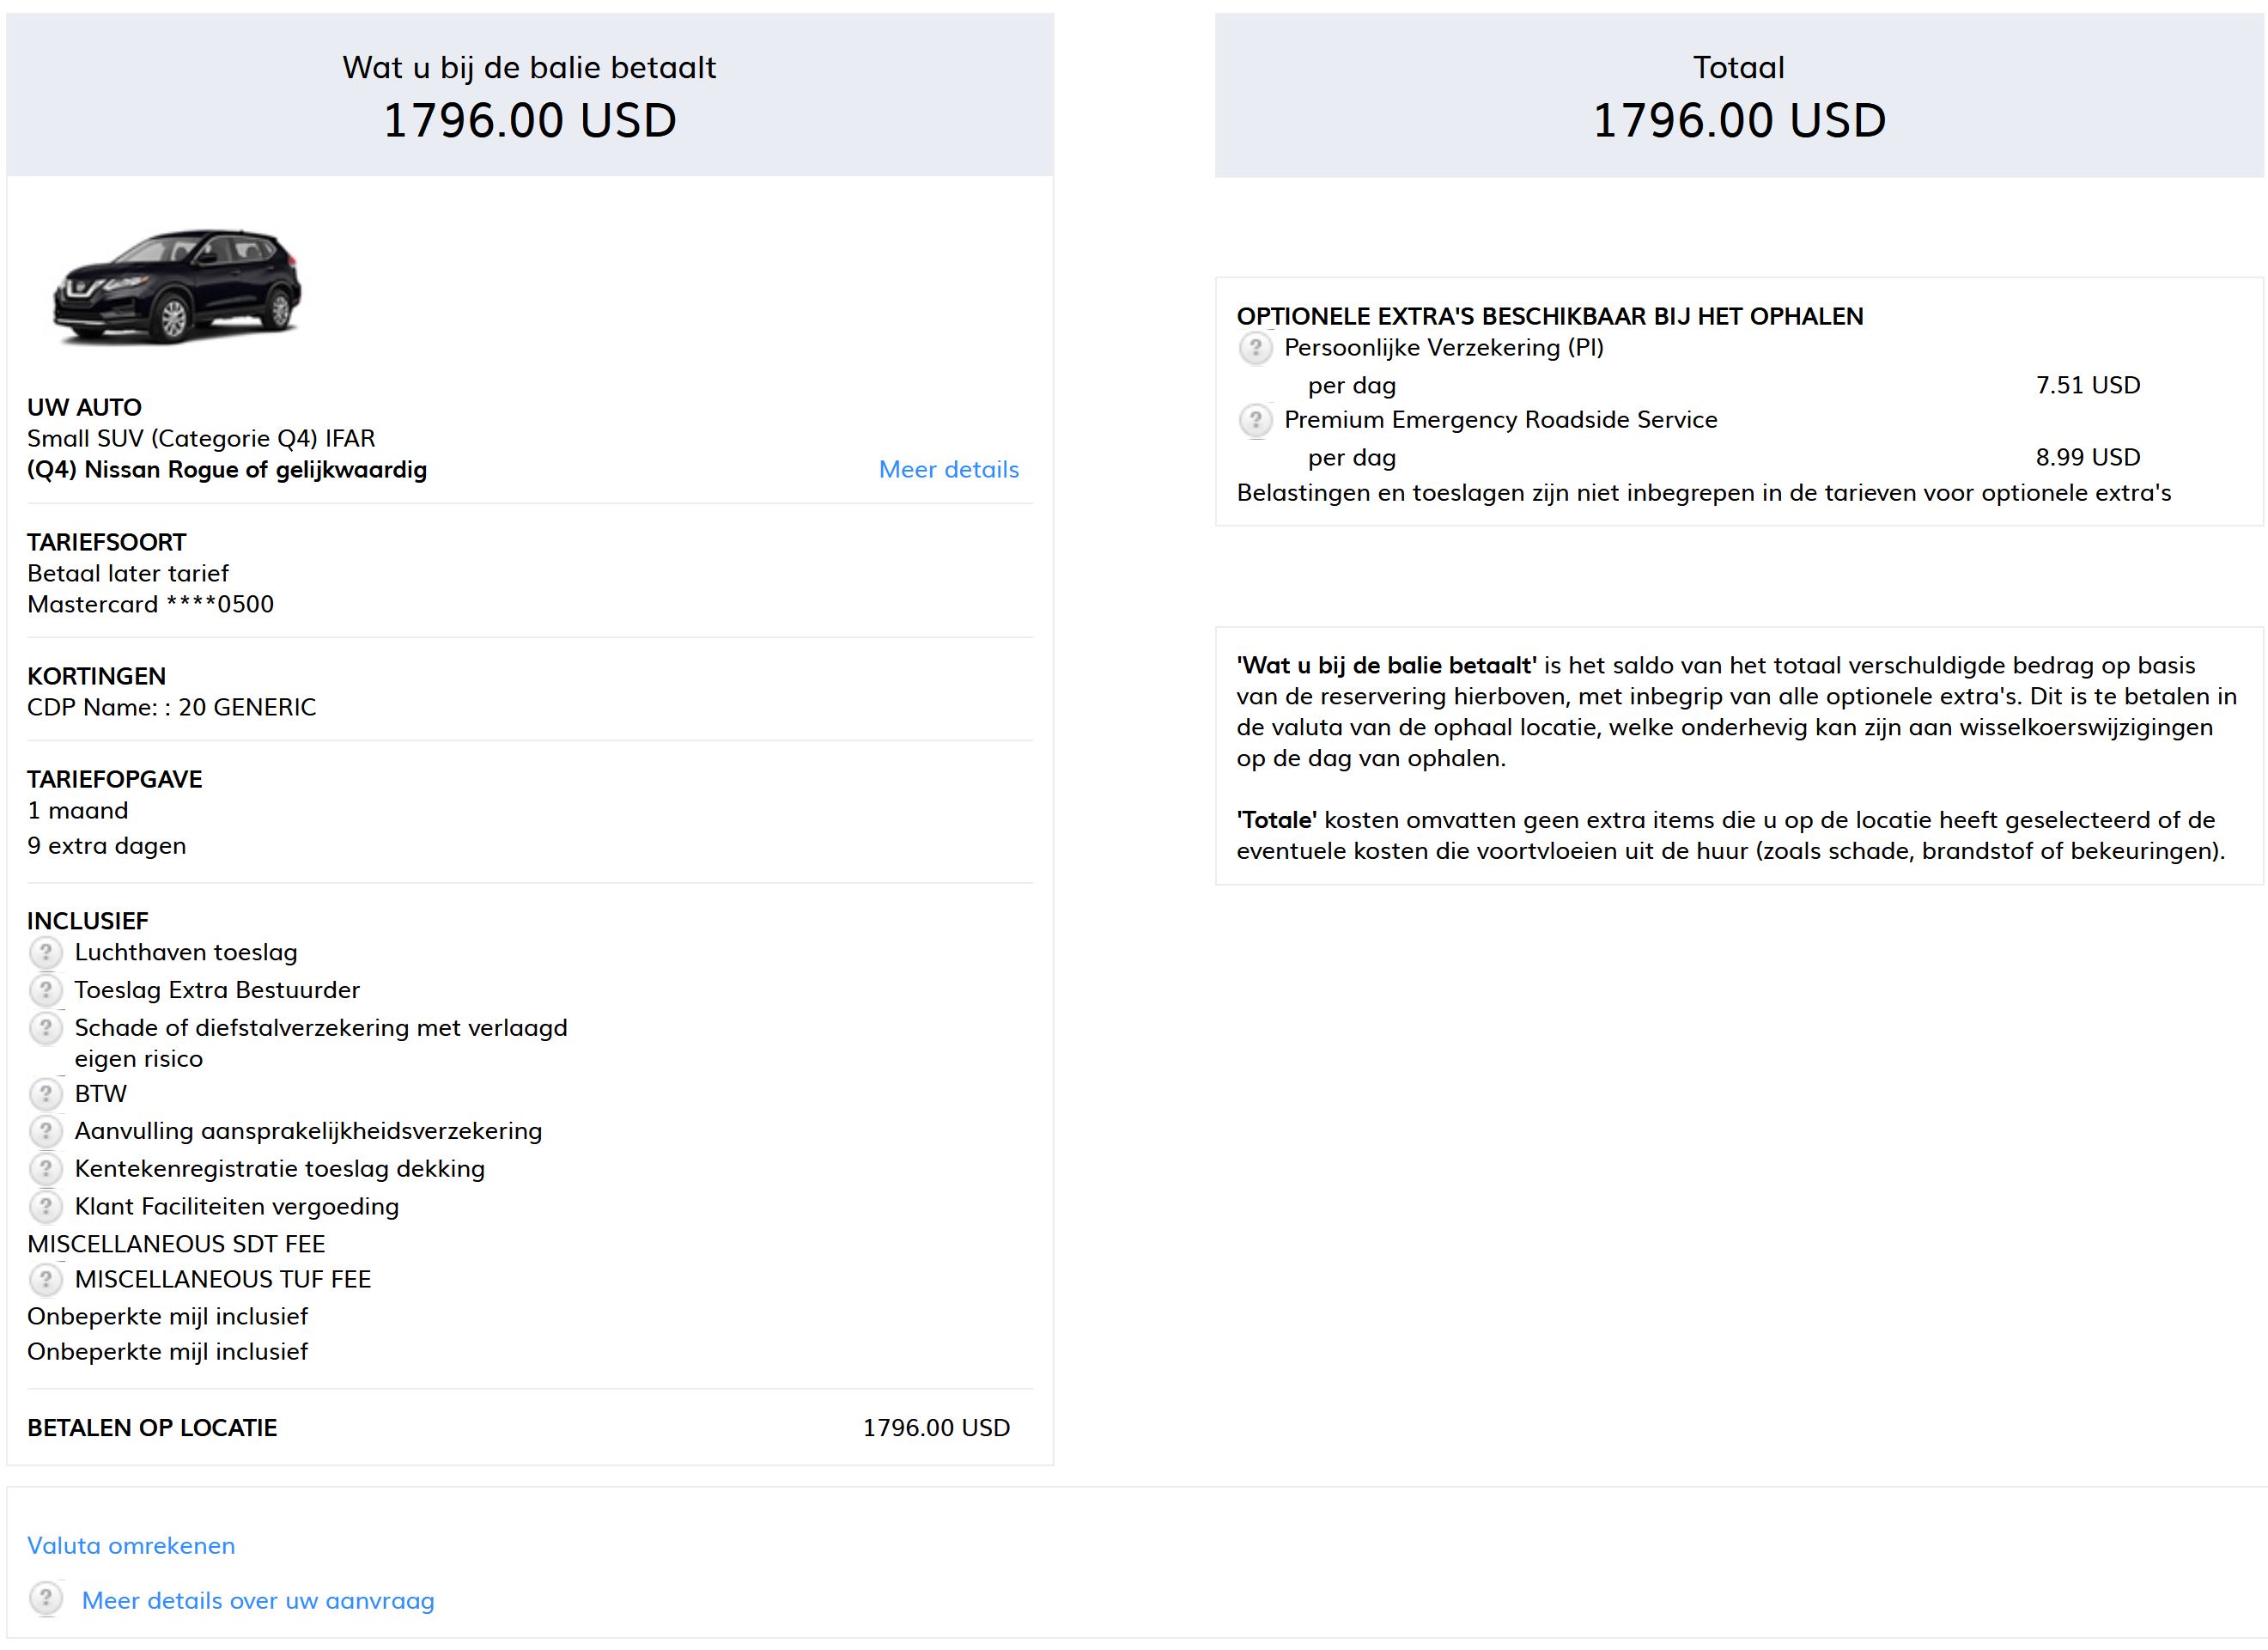The height and width of the screenshot is (1650, 2268).
Task: Click info icon beside MISCELLANEOUS TUF FEE
Action: pos(45,1279)
